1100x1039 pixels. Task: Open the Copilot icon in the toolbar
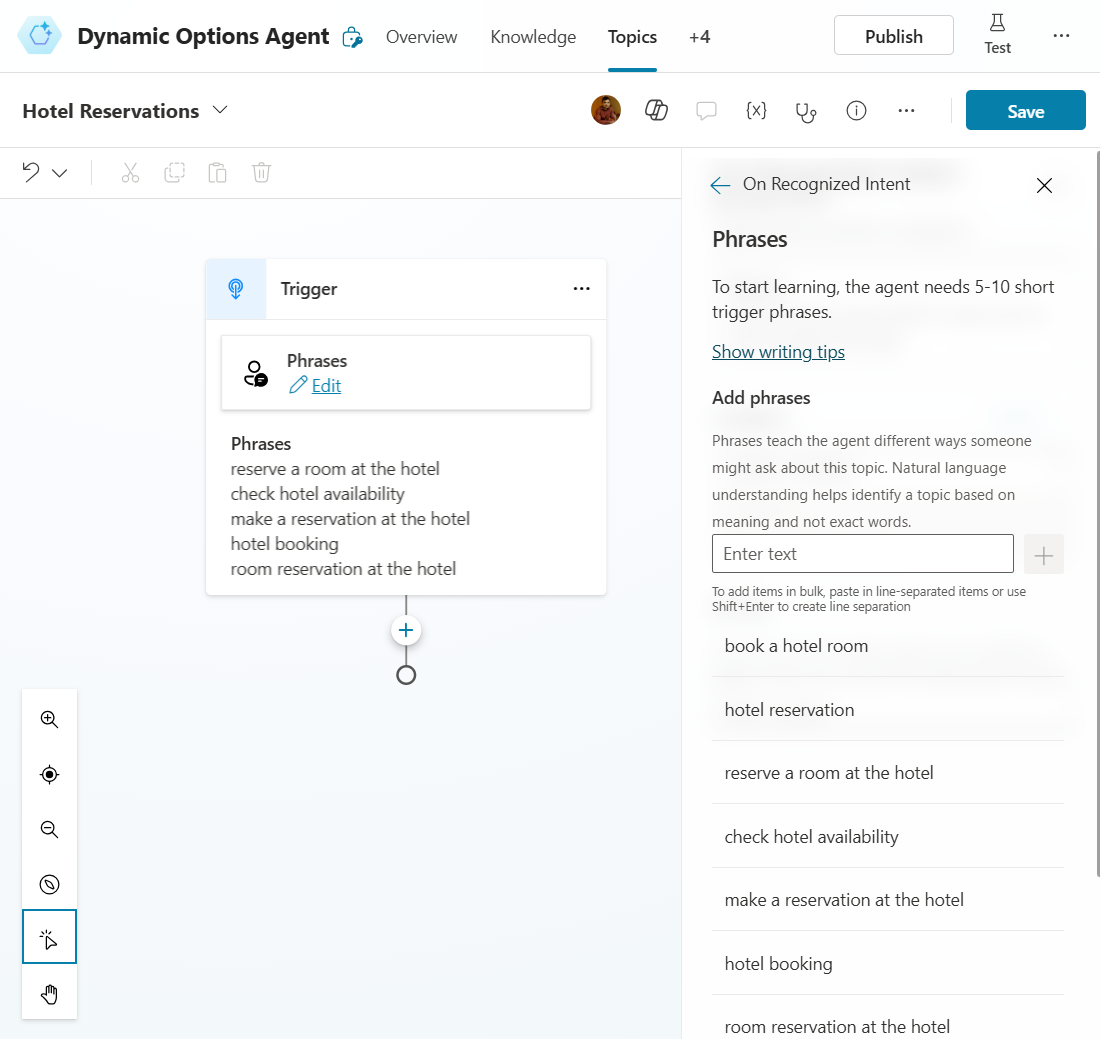coord(656,111)
